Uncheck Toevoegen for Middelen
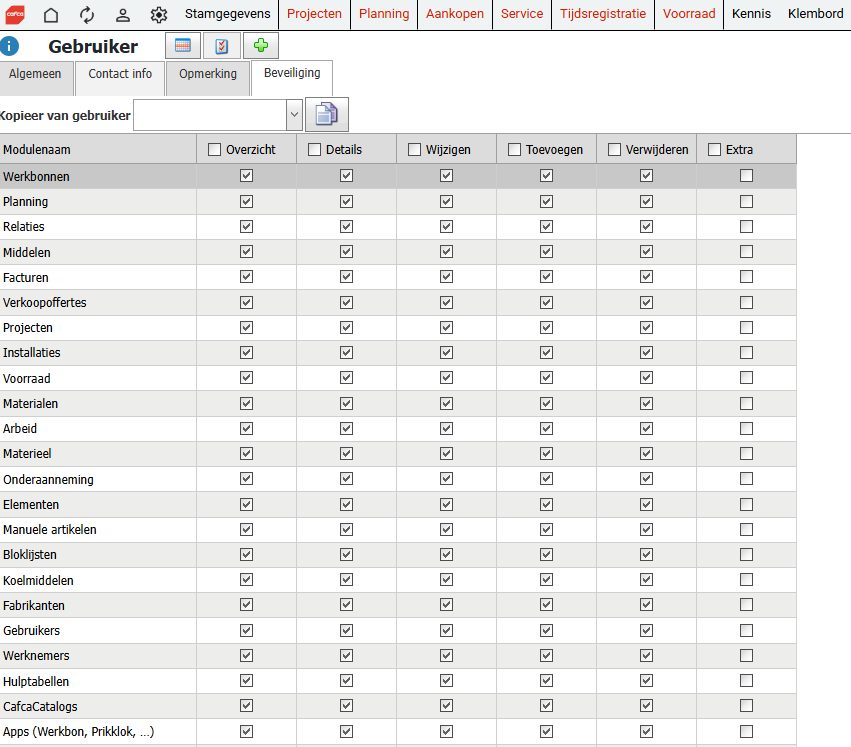Screen dimensions: 851x747 pyautogui.click(x=547, y=252)
